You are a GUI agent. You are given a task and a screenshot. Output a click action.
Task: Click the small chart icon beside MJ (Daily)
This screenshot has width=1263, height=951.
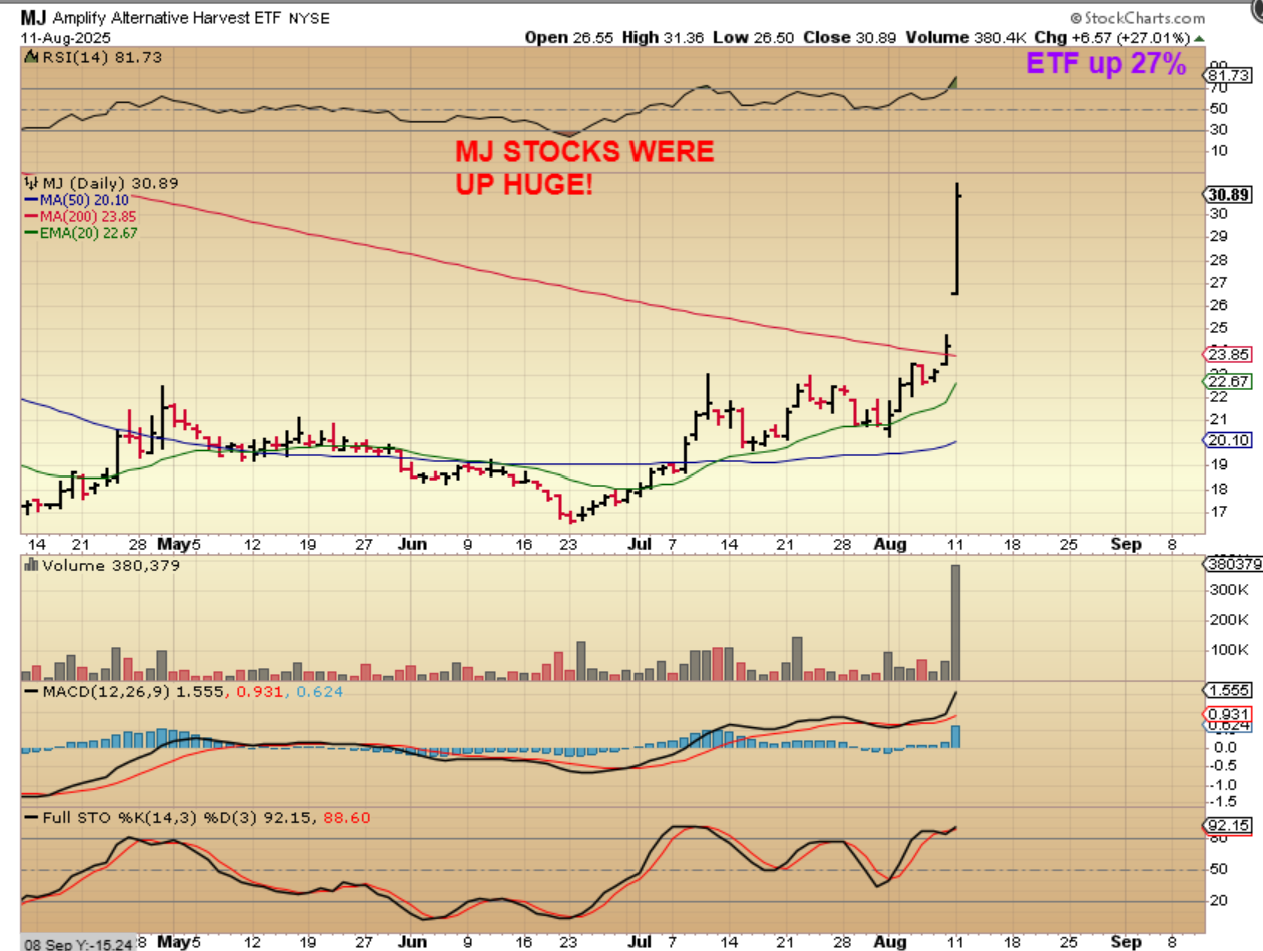coord(29,183)
